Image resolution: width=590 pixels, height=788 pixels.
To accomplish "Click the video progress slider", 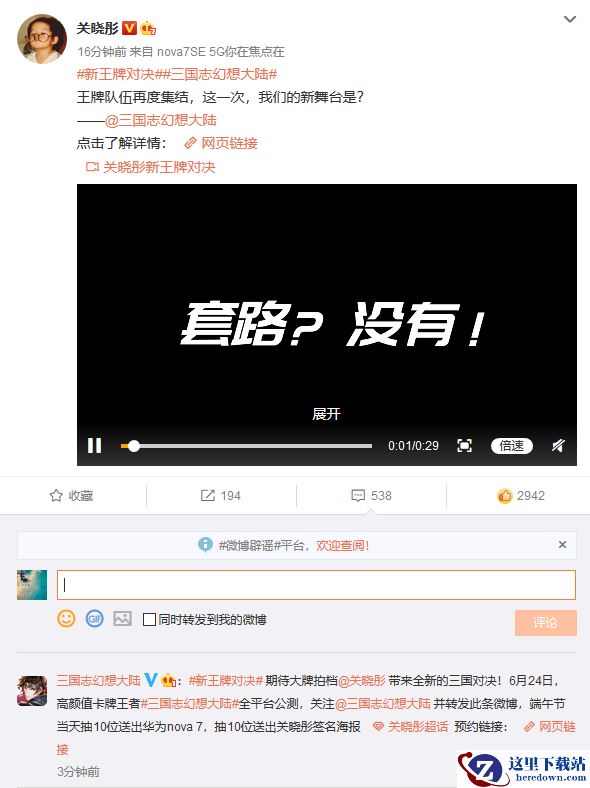I will pyautogui.click(x=246, y=446).
